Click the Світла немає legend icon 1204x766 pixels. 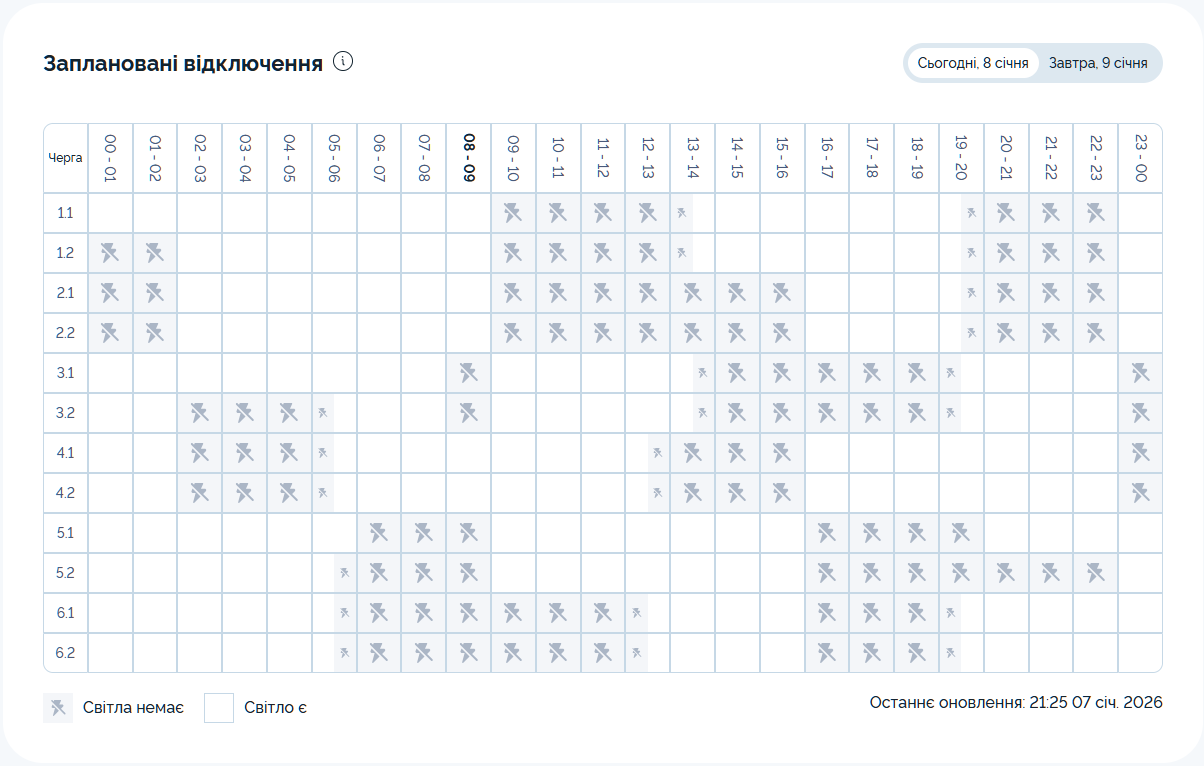(x=58, y=708)
